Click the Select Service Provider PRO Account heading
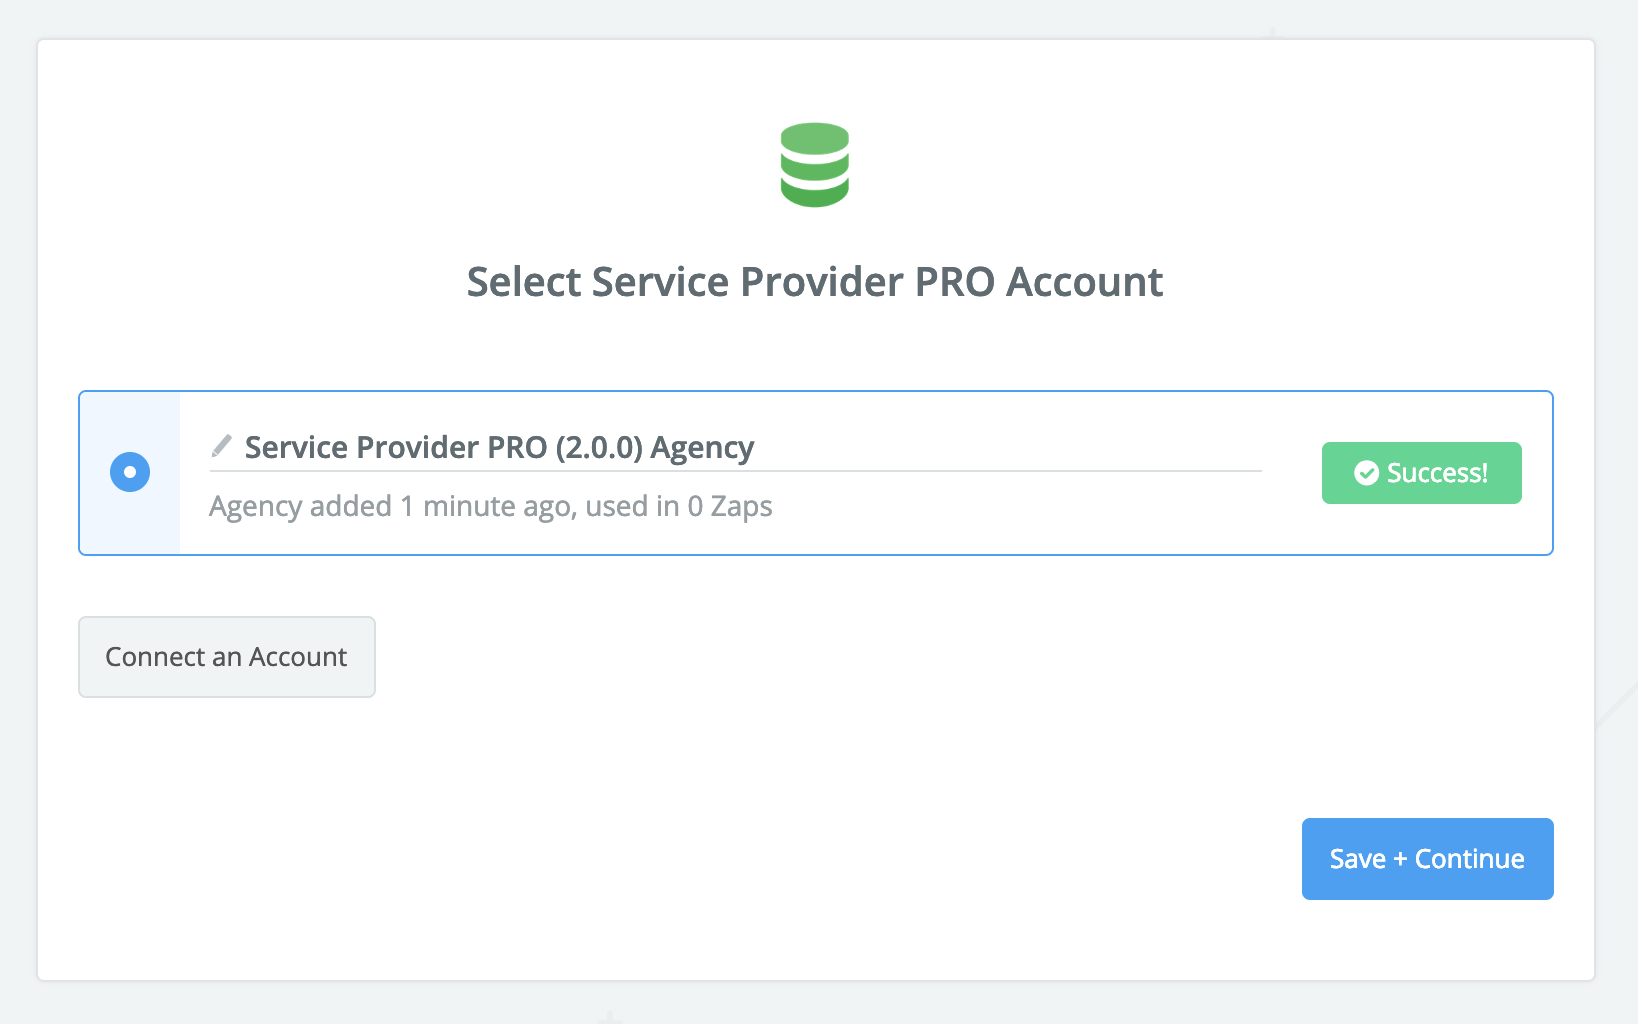The height and width of the screenshot is (1024, 1638). click(815, 282)
